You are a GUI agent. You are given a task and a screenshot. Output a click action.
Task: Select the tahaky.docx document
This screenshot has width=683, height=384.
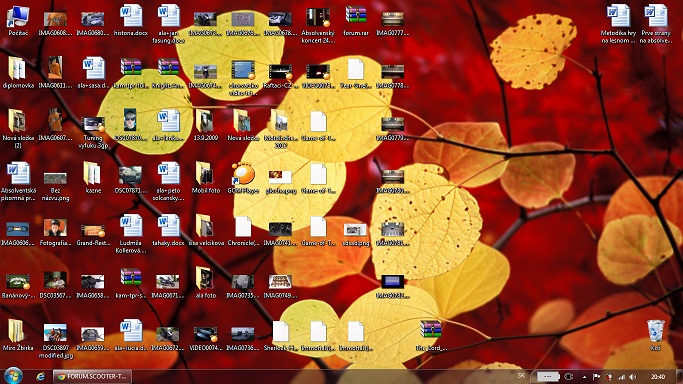pyautogui.click(x=168, y=231)
